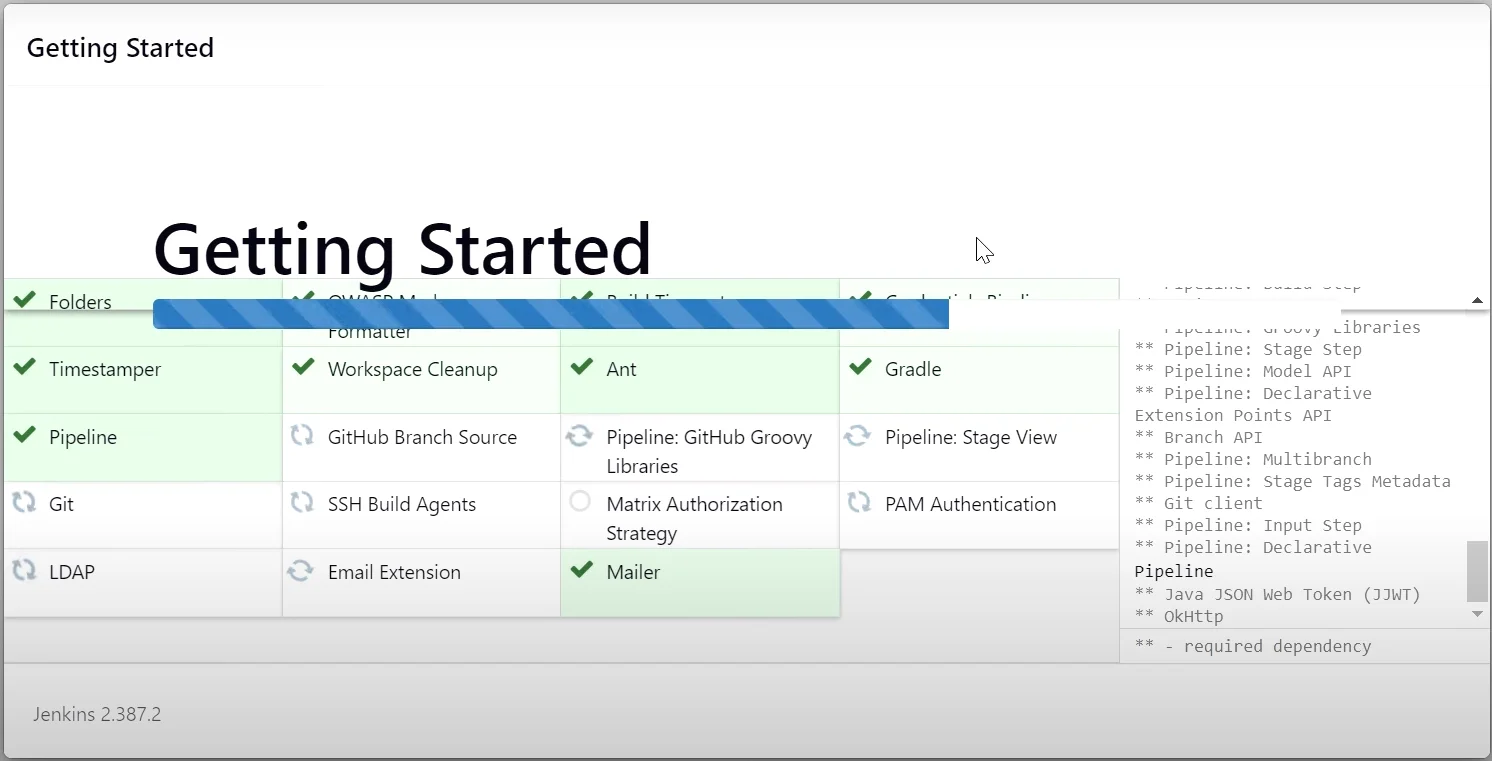
Task: Click the spinner icon for Pipeline: GitHub Groovy Libraries
Action: [579, 436]
